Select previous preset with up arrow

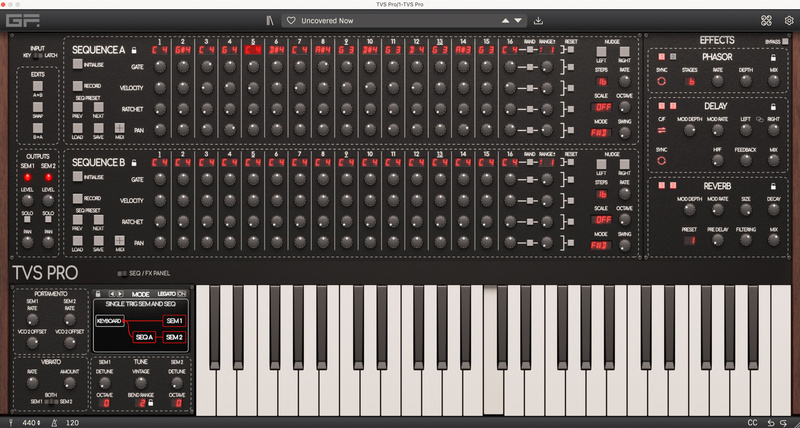pyautogui.click(x=505, y=21)
